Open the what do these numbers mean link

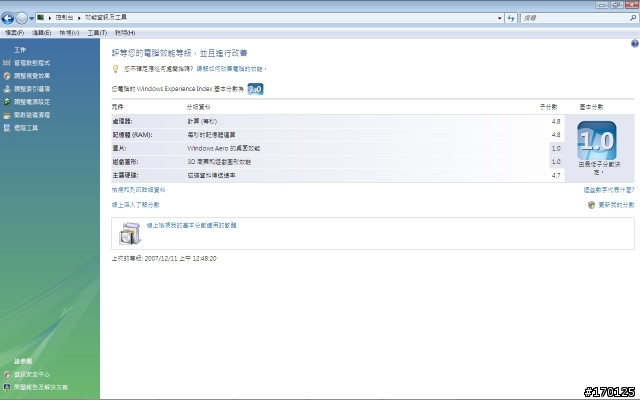point(609,190)
